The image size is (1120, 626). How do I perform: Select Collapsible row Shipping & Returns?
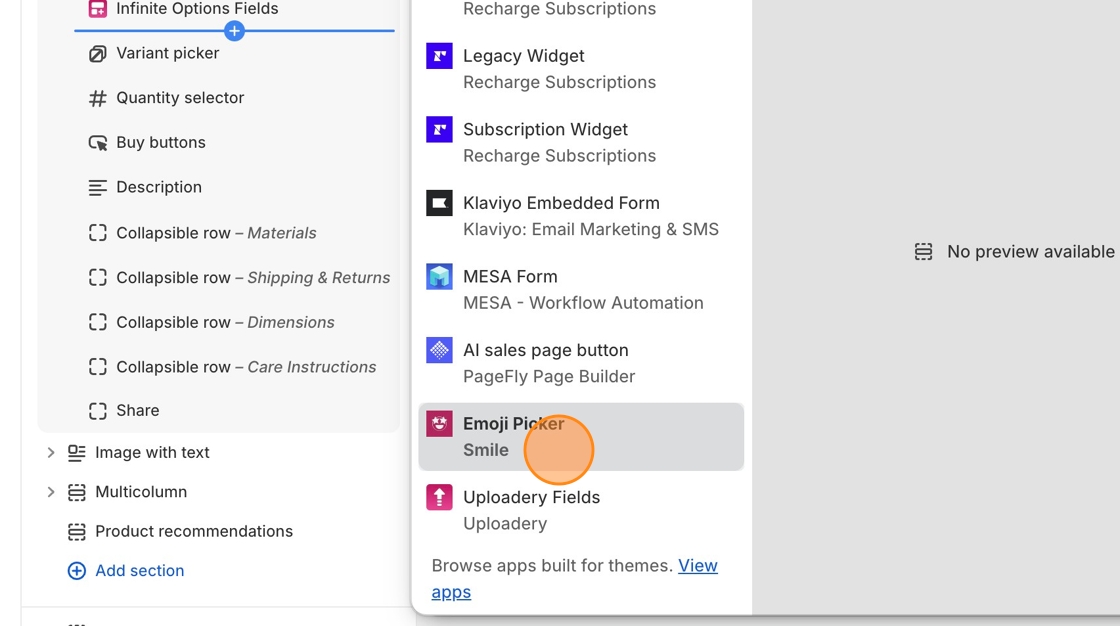[x=252, y=278]
